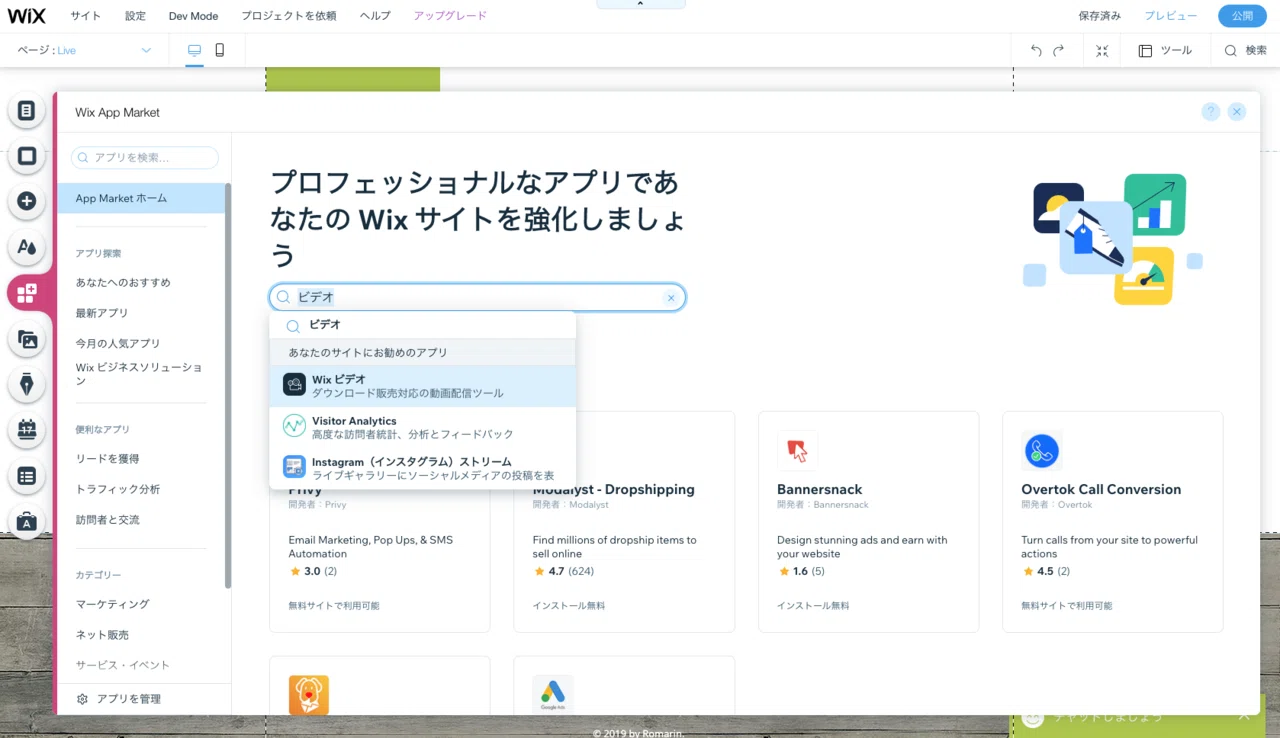Click the App Market sidebar scrollbar
Screen dimensions: 1280x738
click(228, 385)
